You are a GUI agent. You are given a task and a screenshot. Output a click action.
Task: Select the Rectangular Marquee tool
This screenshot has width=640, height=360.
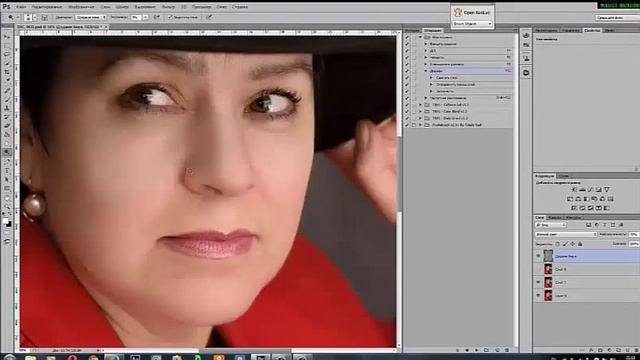tap(7, 46)
